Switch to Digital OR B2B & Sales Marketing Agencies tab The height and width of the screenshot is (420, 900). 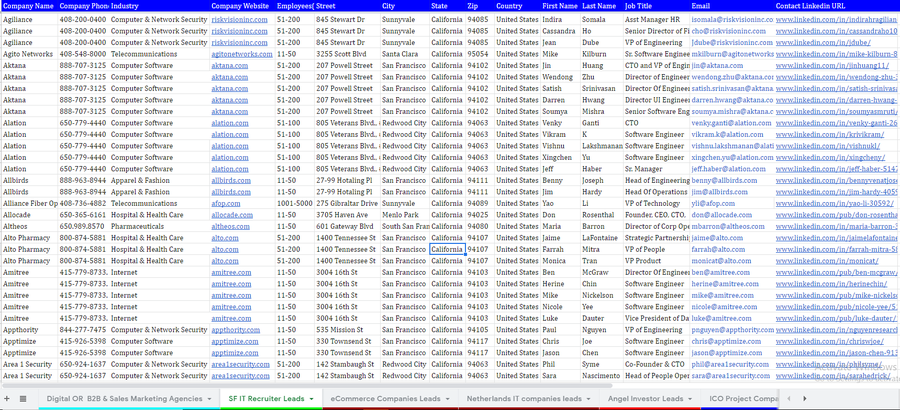[125, 399]
